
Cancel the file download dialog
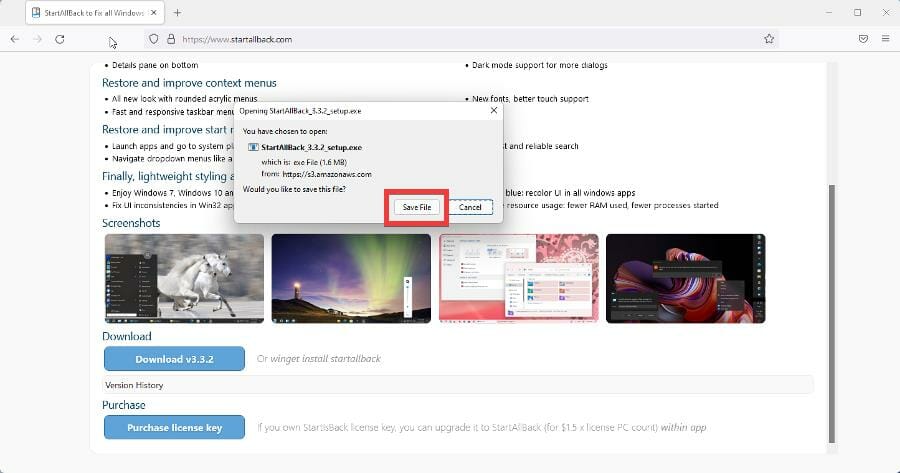(x=470, y=207)
